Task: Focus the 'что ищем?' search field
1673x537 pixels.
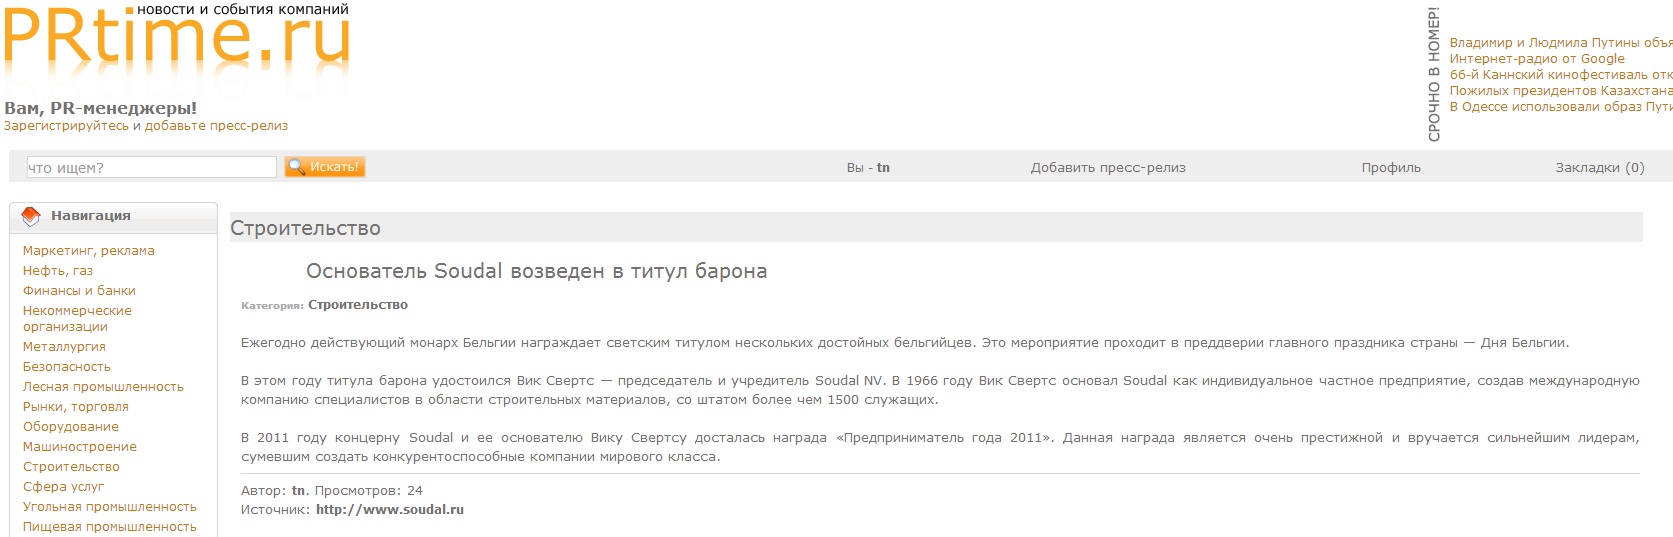Action: pos(151,167)
